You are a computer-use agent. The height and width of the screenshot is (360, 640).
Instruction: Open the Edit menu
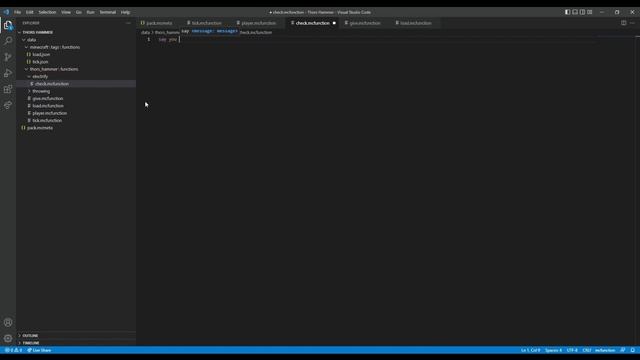pyautogui.click(x=30, y=12)
